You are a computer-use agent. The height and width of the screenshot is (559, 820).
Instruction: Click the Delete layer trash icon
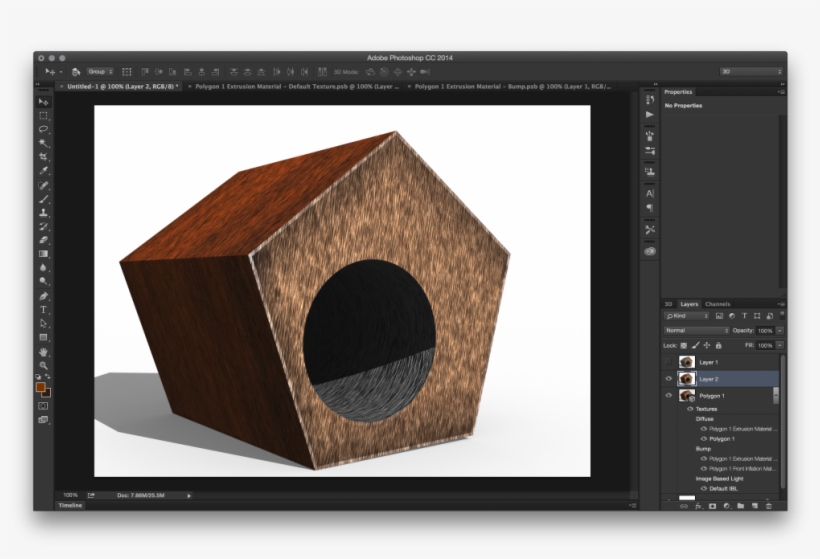coord(768,506)
